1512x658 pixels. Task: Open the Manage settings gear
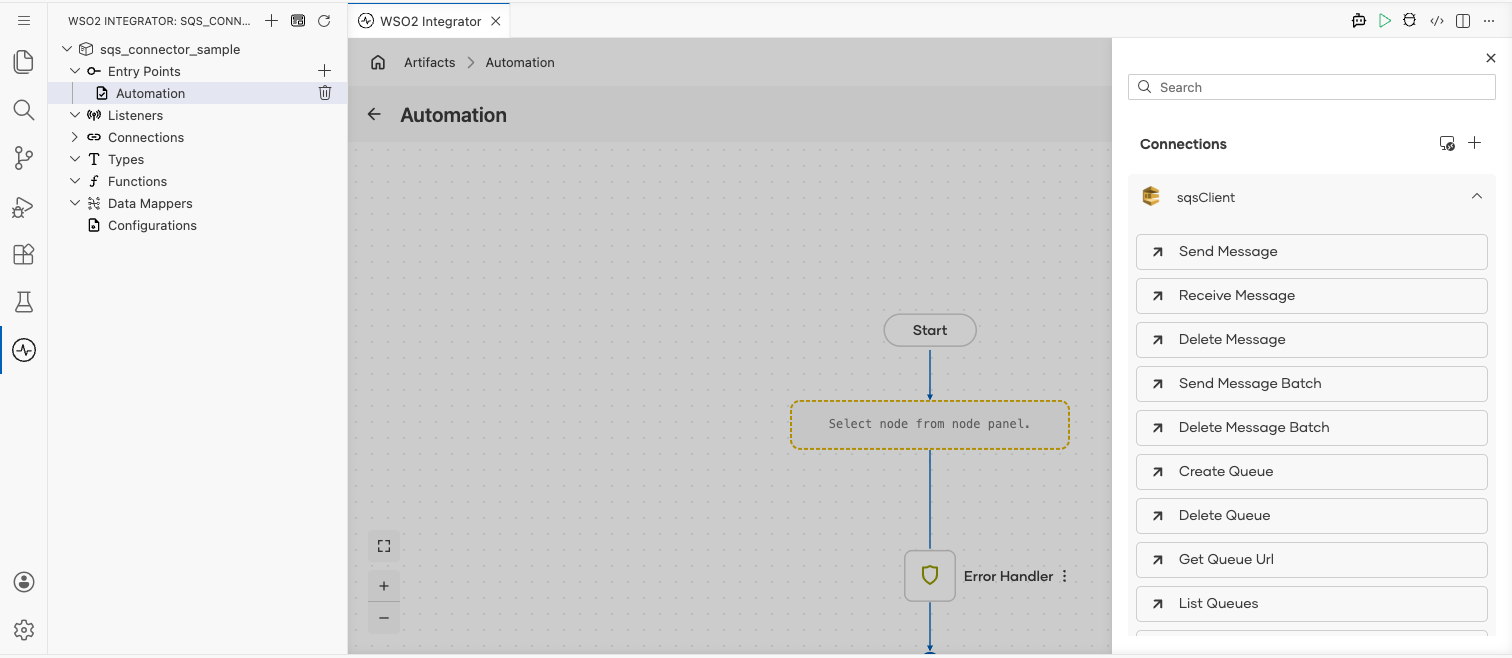pos(24,630)
